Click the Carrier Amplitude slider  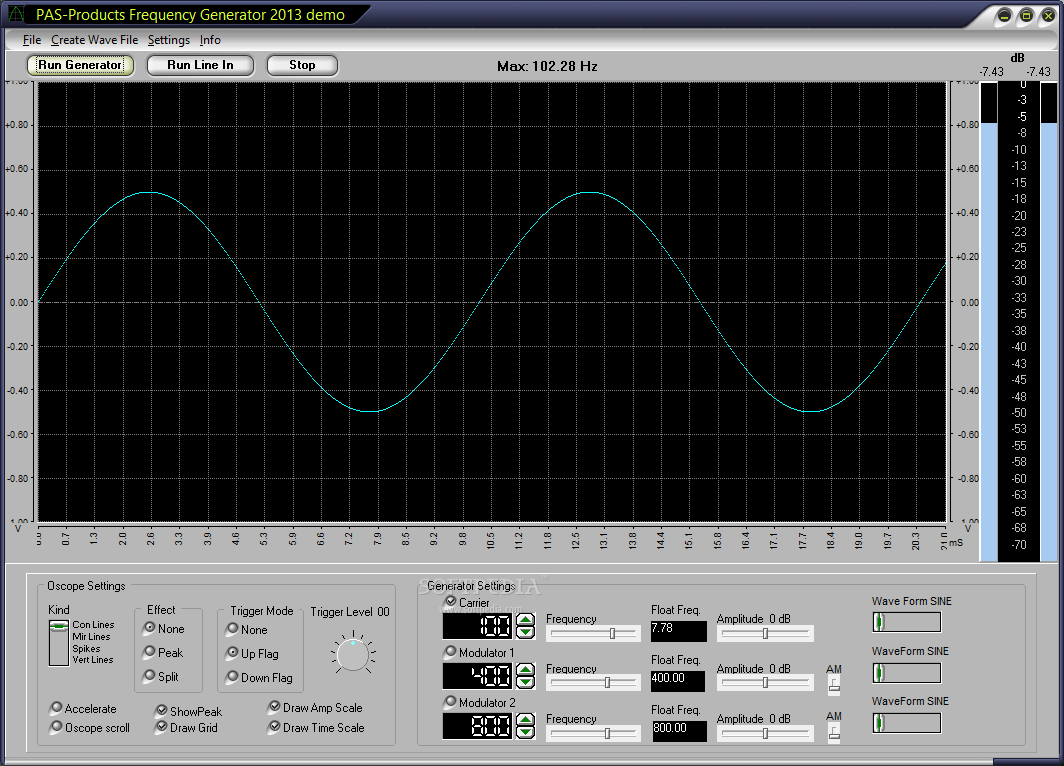[x=765, y=634]
